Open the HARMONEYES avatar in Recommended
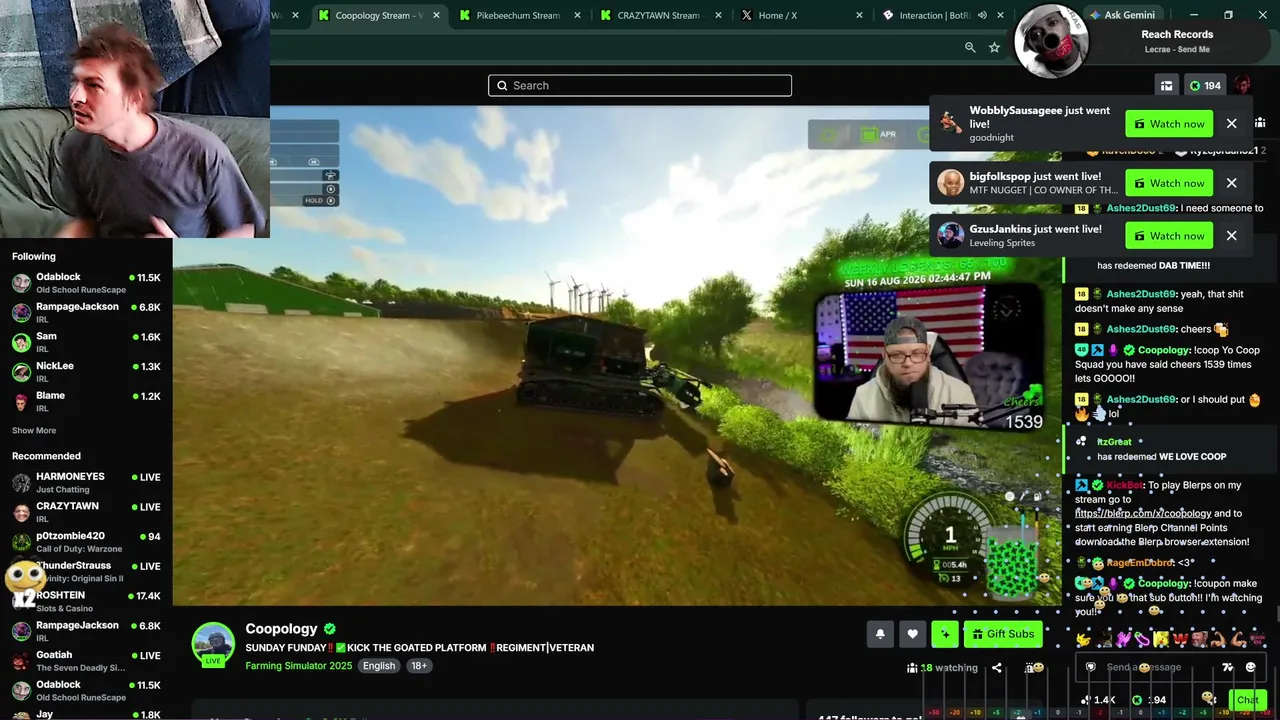Viewport: 1280px width, 720px height. coord(21,483)
